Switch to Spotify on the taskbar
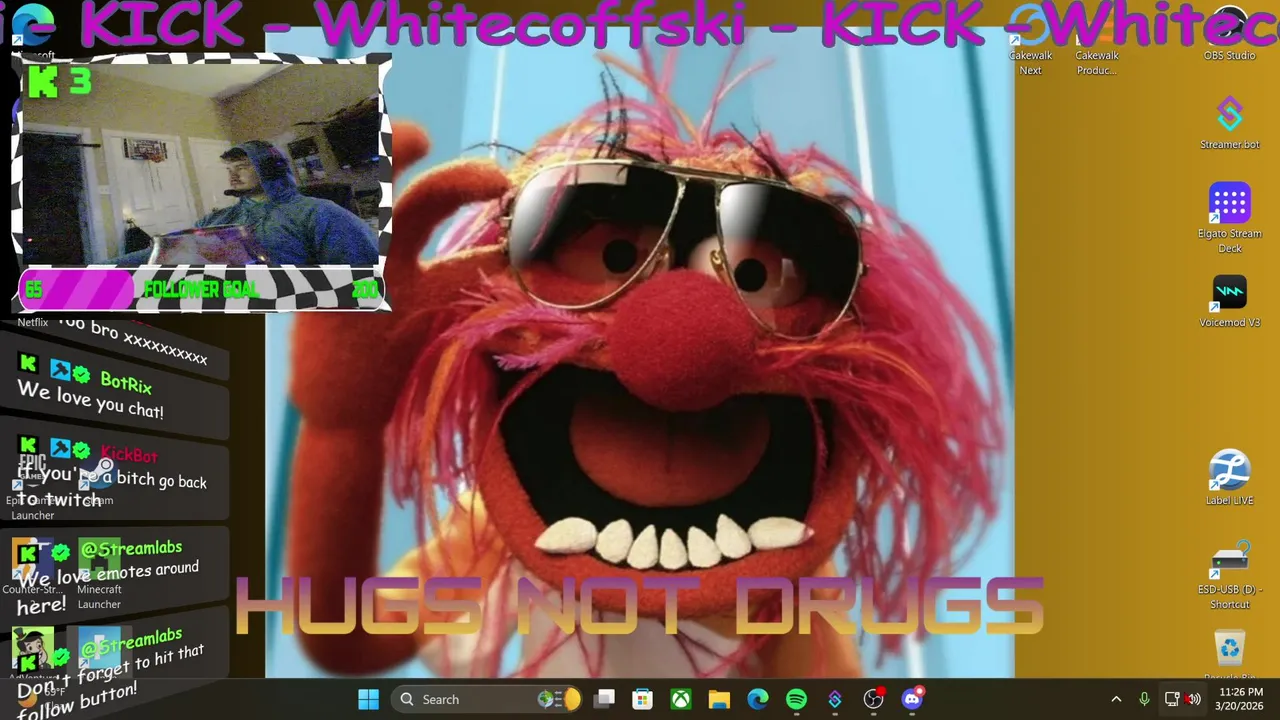 [796, 699]
